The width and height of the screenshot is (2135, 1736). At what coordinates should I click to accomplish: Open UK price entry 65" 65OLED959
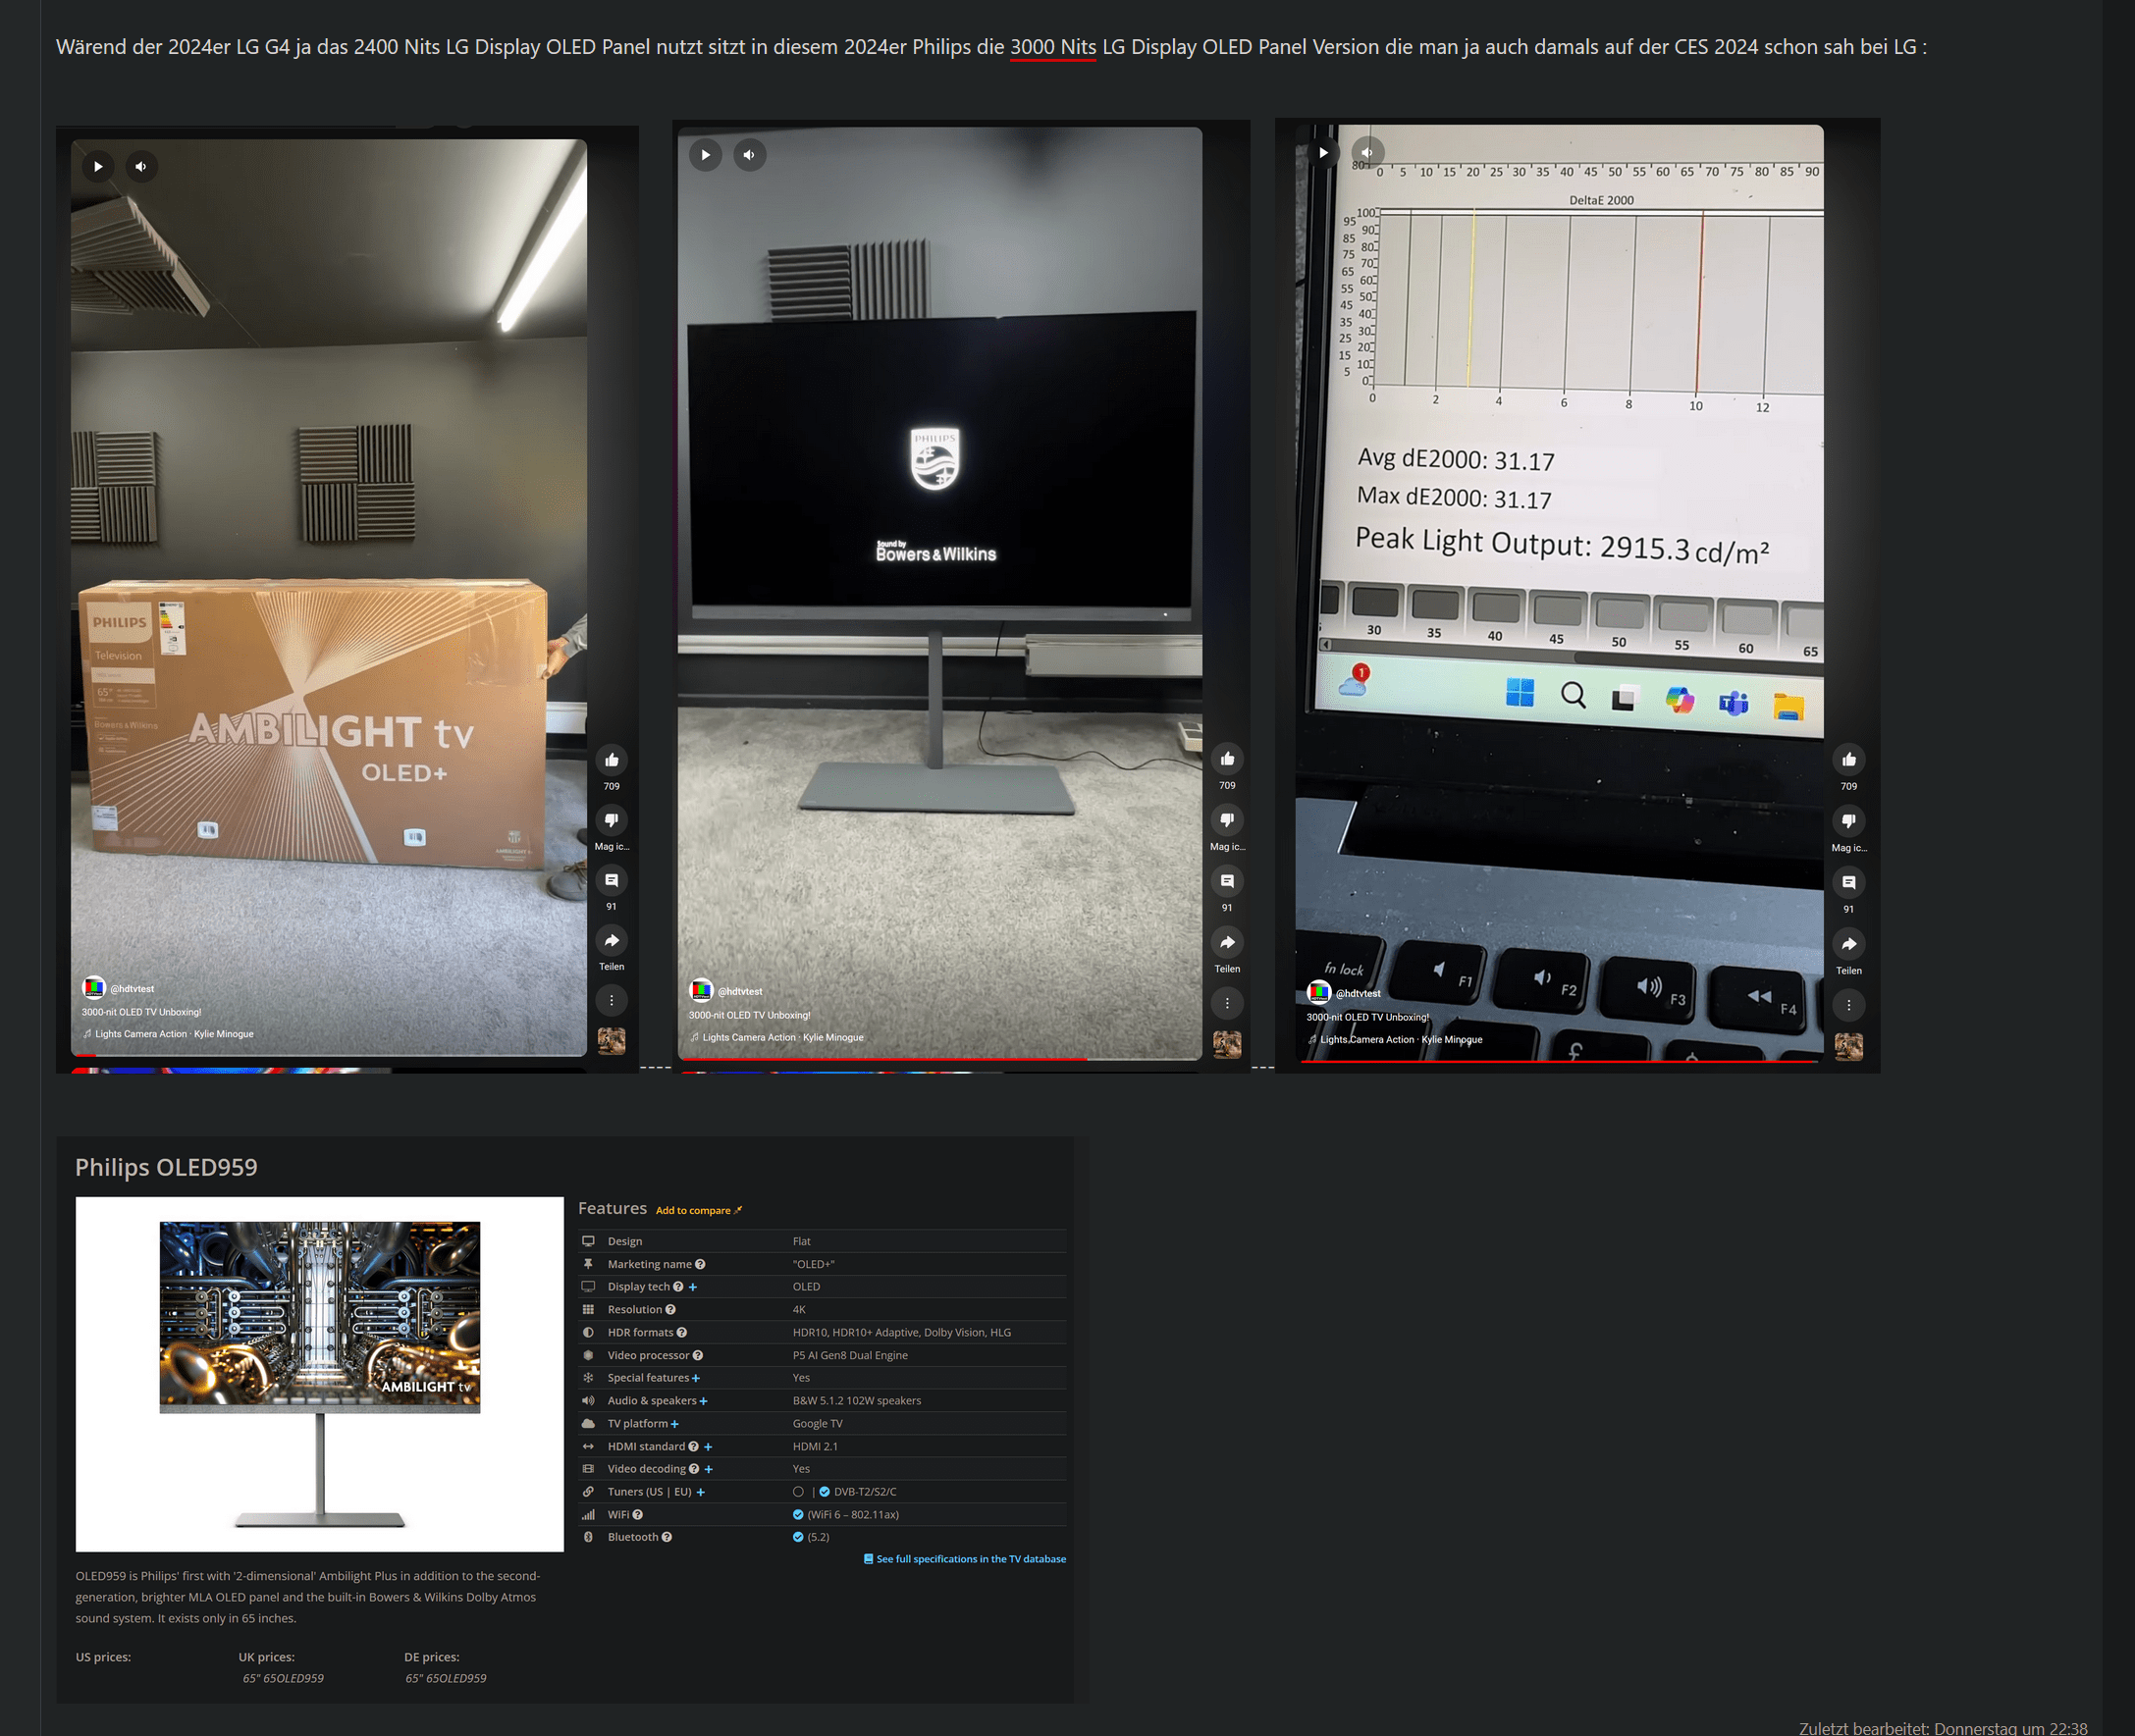tap(283, 1679)
